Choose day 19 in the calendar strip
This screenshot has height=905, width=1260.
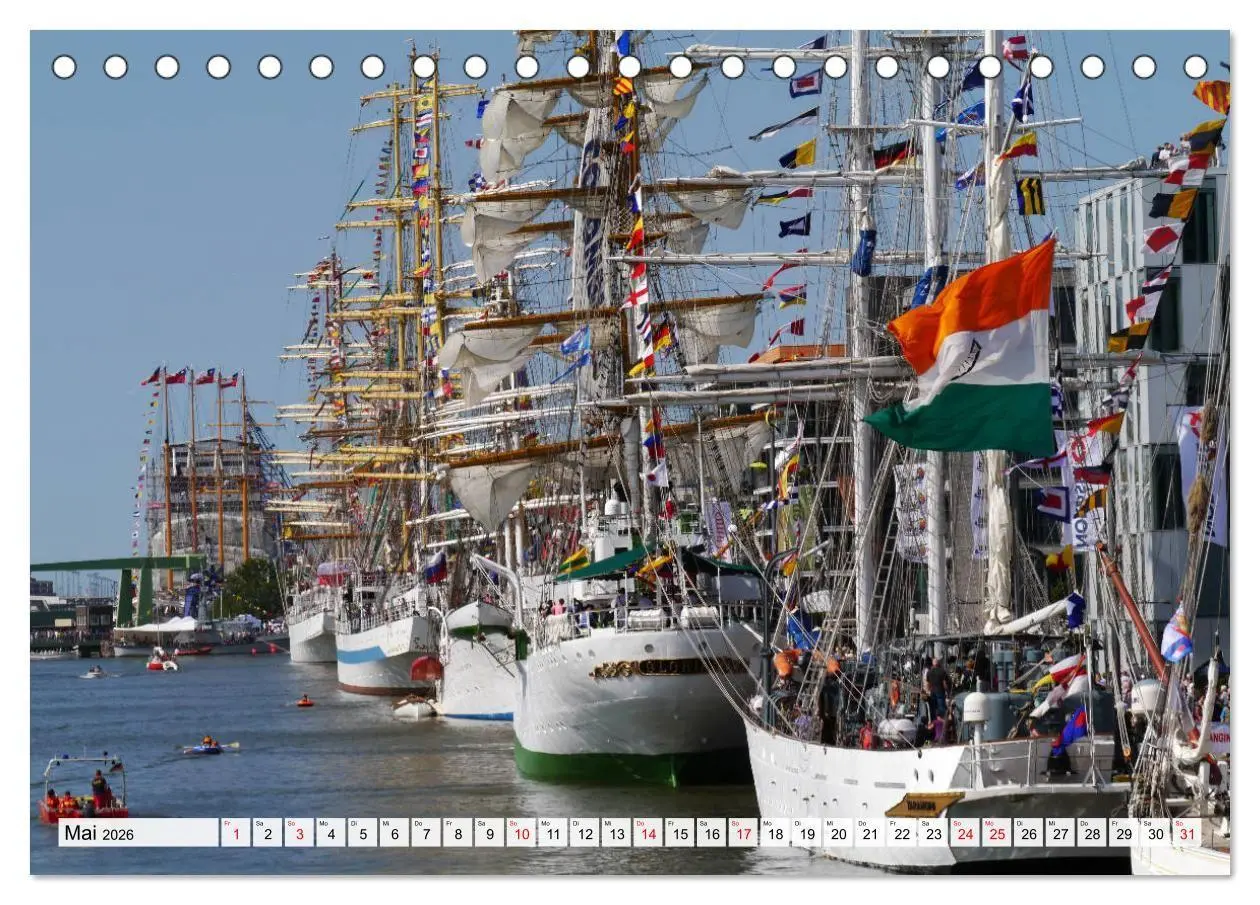pyautogui.click(x=807, y=833)
